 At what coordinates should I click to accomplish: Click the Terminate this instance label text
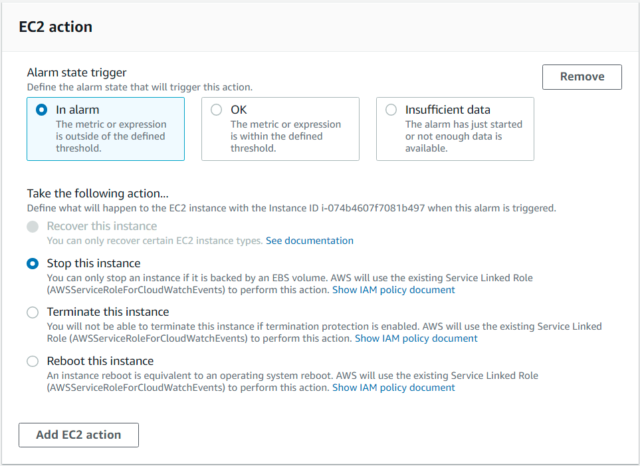click(x=108, y=312)
